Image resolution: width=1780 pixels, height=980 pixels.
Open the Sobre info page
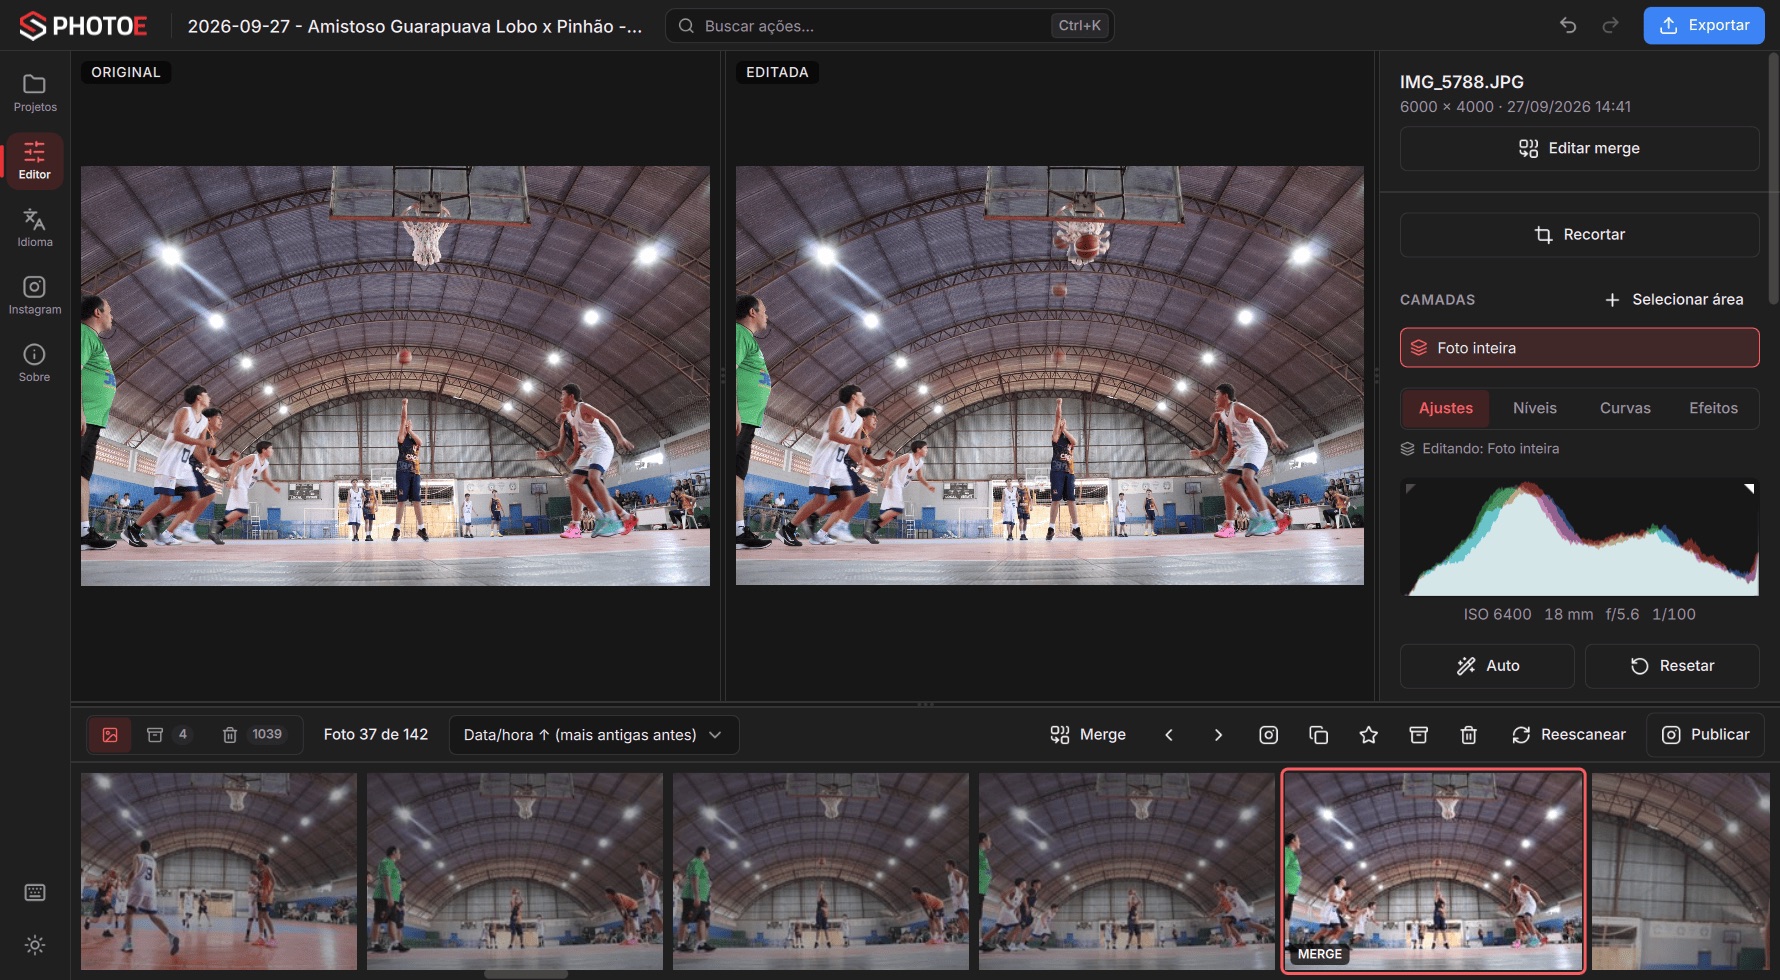[35, 363]
